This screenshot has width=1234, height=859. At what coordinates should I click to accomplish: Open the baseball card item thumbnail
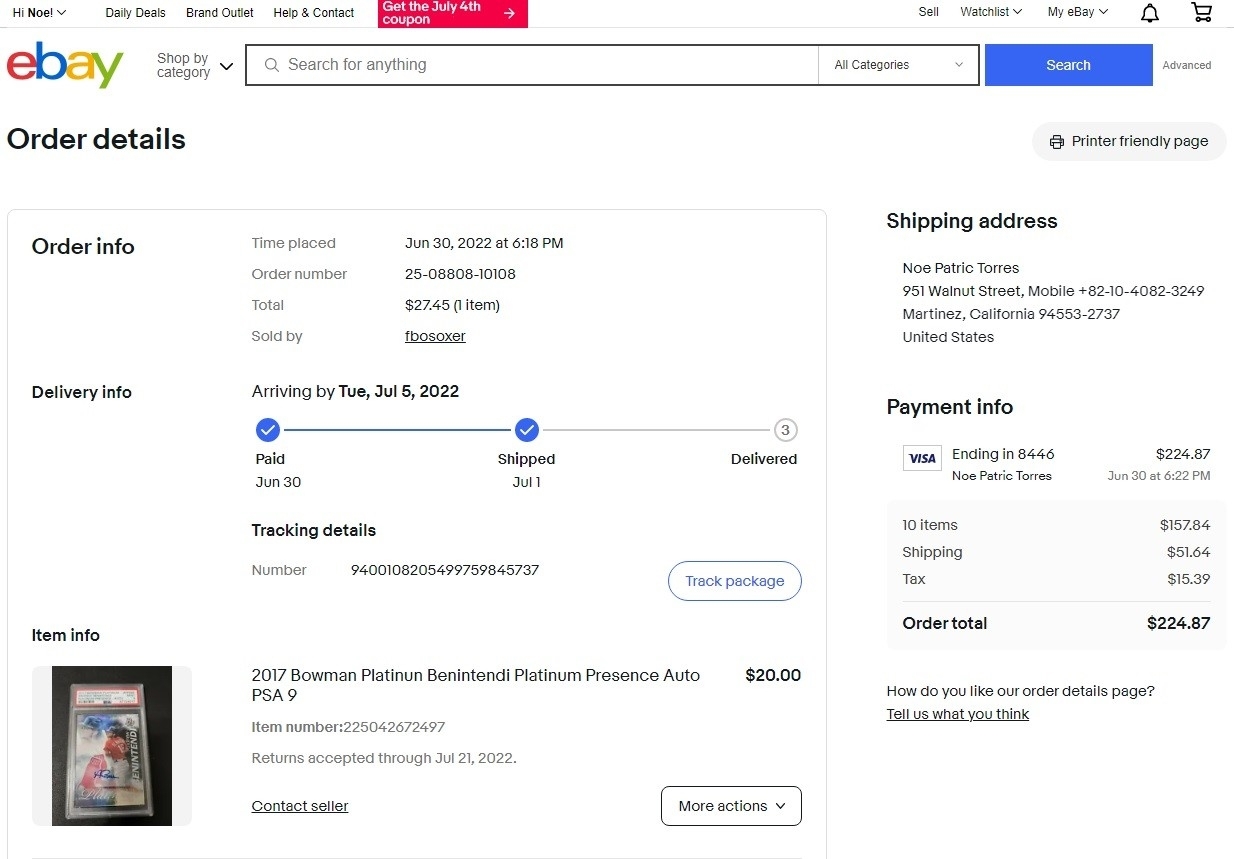[112, 746]
